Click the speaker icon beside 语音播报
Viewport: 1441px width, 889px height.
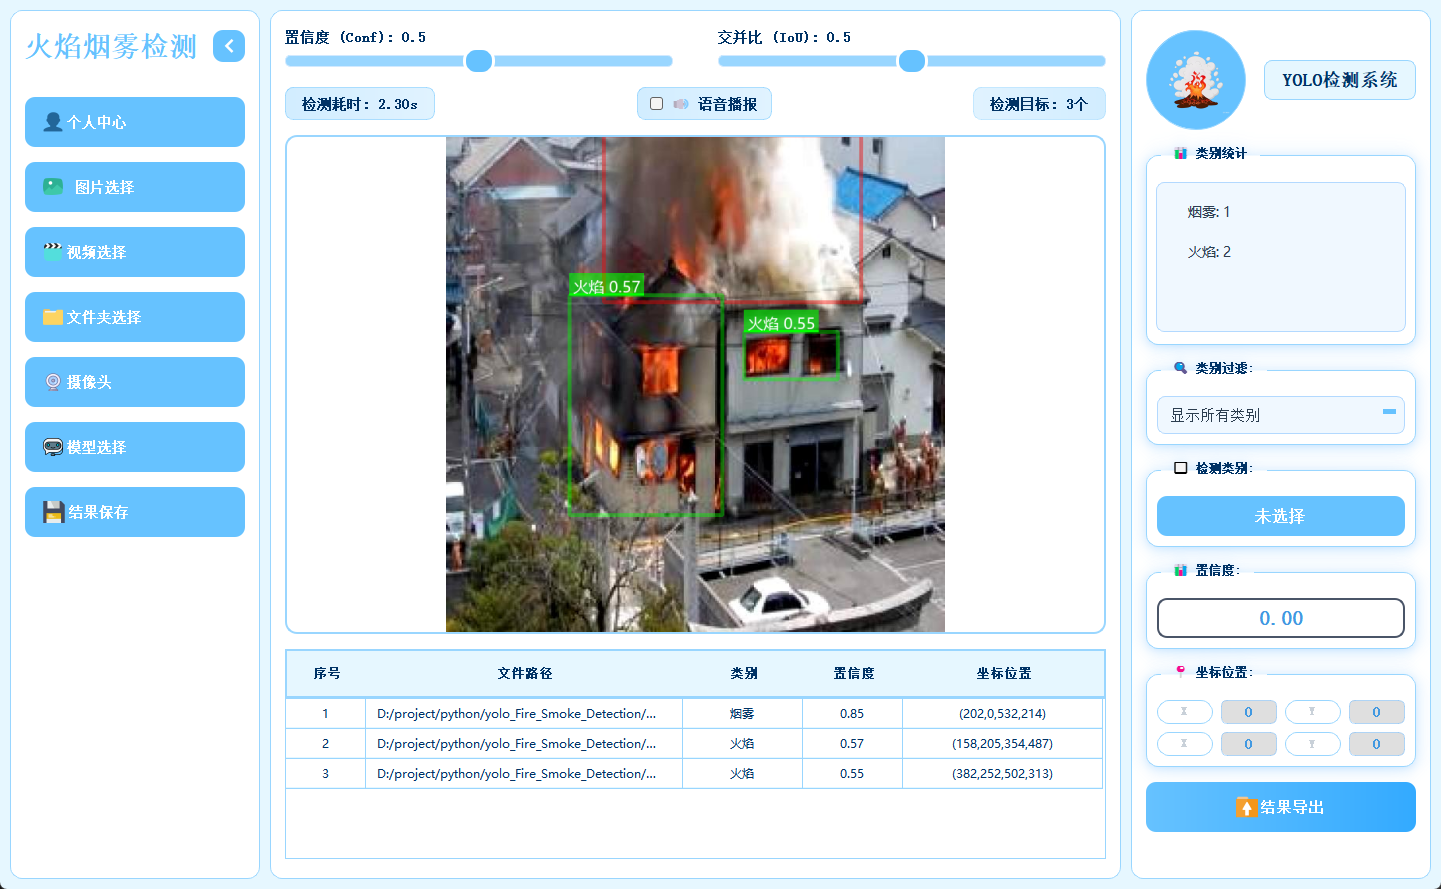tap(681, 104)
